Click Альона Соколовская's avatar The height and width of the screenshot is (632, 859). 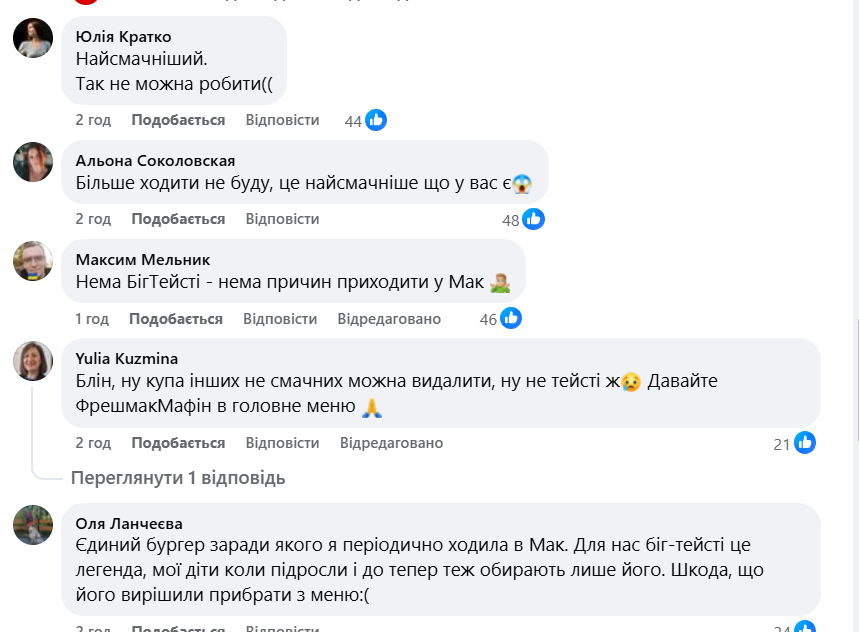pyautogui.click(x=33, y=161)
